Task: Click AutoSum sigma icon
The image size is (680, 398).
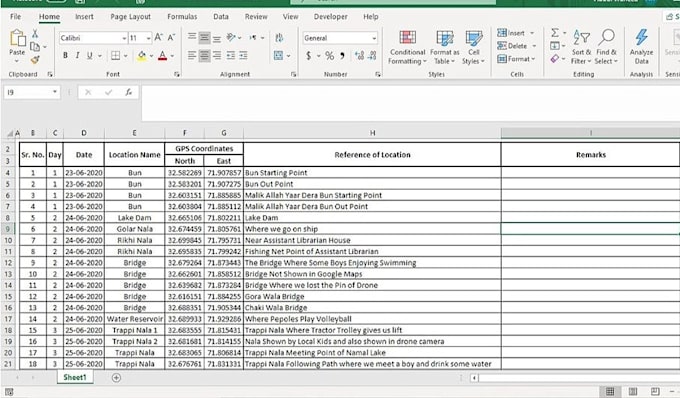Action: pyautogui.click(x=555, y=33)
